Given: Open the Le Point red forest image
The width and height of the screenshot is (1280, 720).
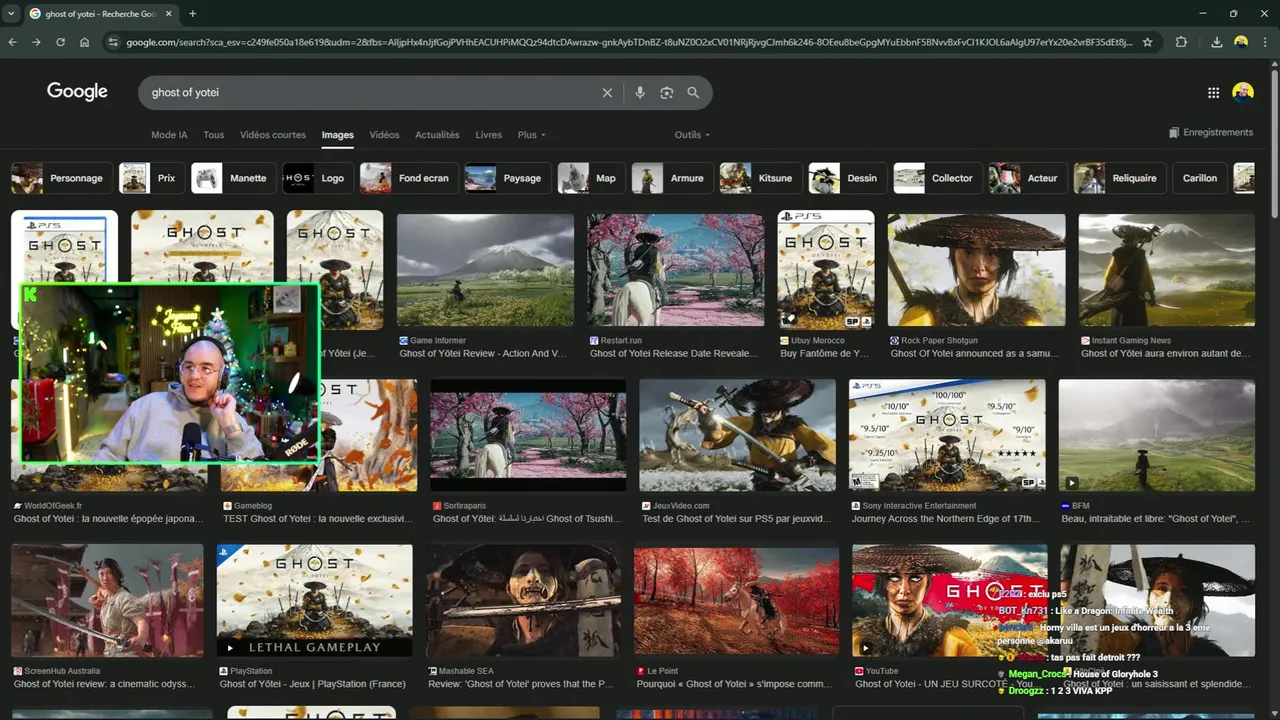Looking at the screenshot, I should pos(736,600).
